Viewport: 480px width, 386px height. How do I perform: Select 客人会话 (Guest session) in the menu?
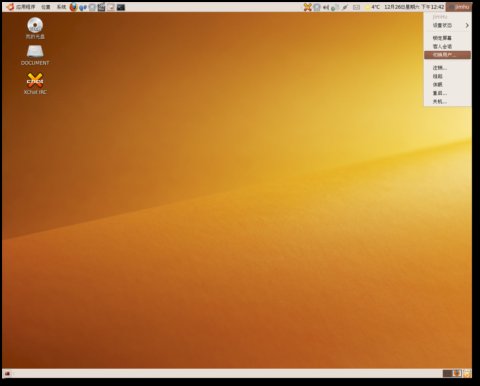448,46
